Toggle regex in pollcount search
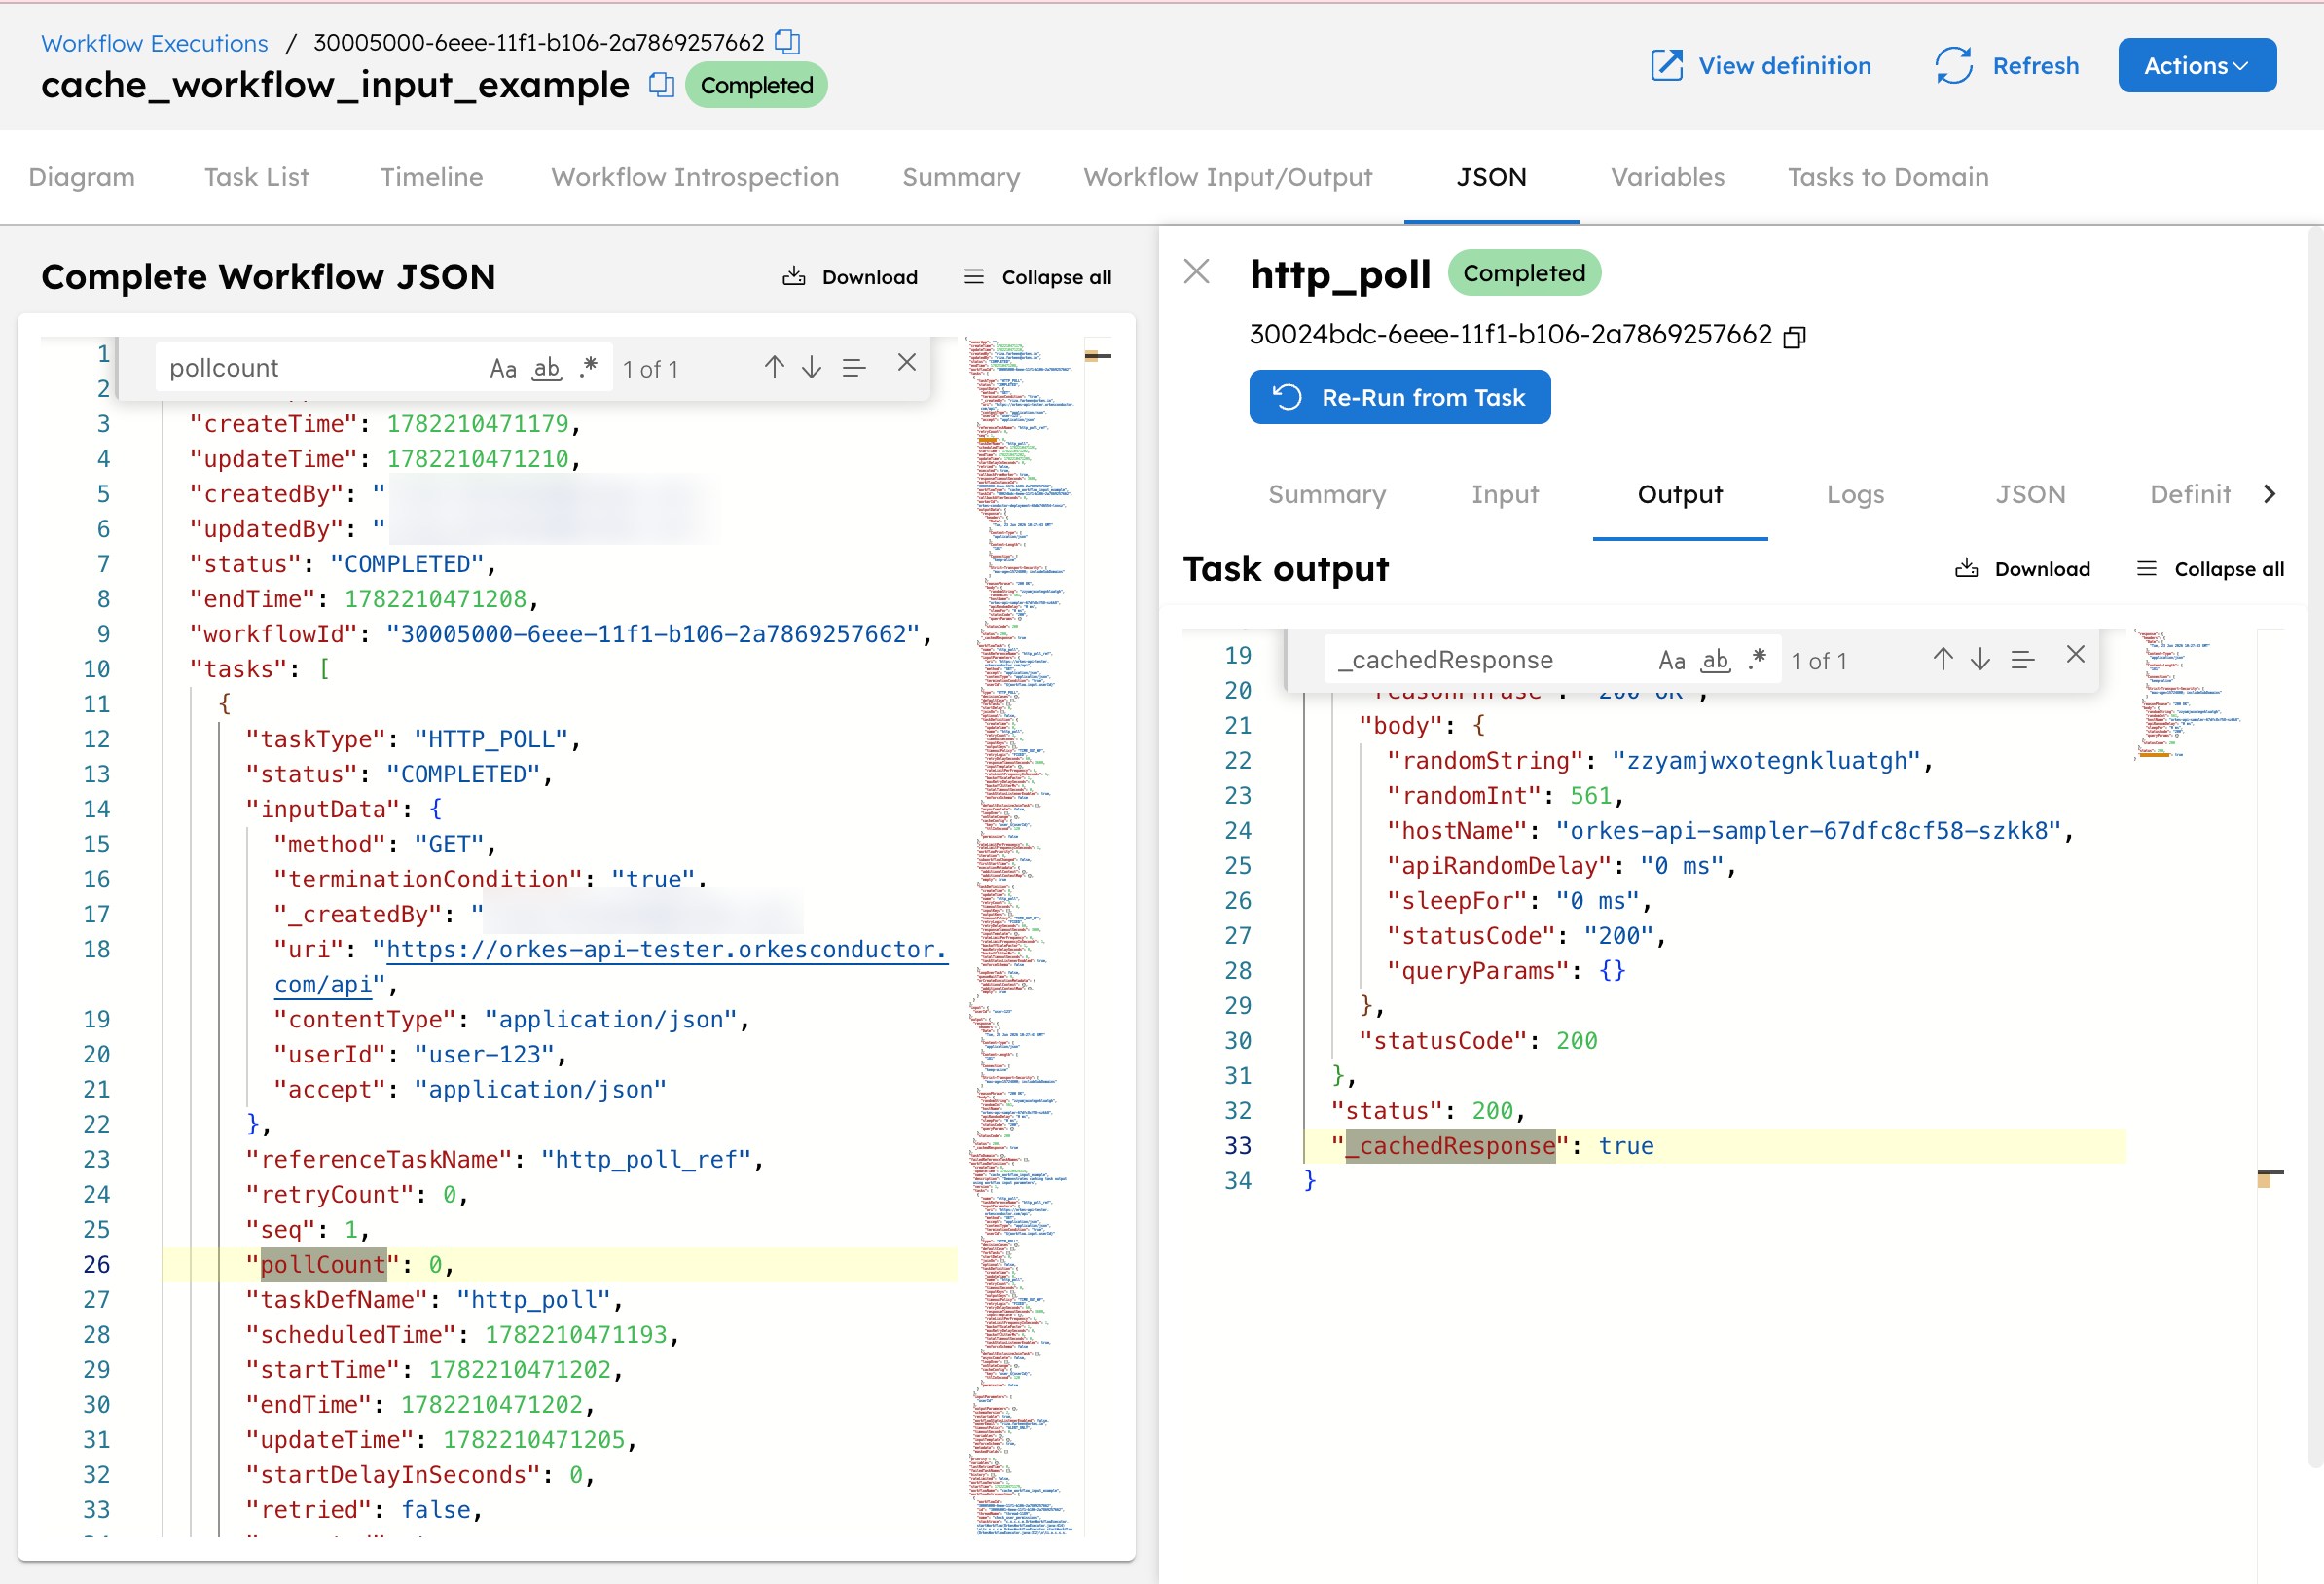 coord(589,367)
